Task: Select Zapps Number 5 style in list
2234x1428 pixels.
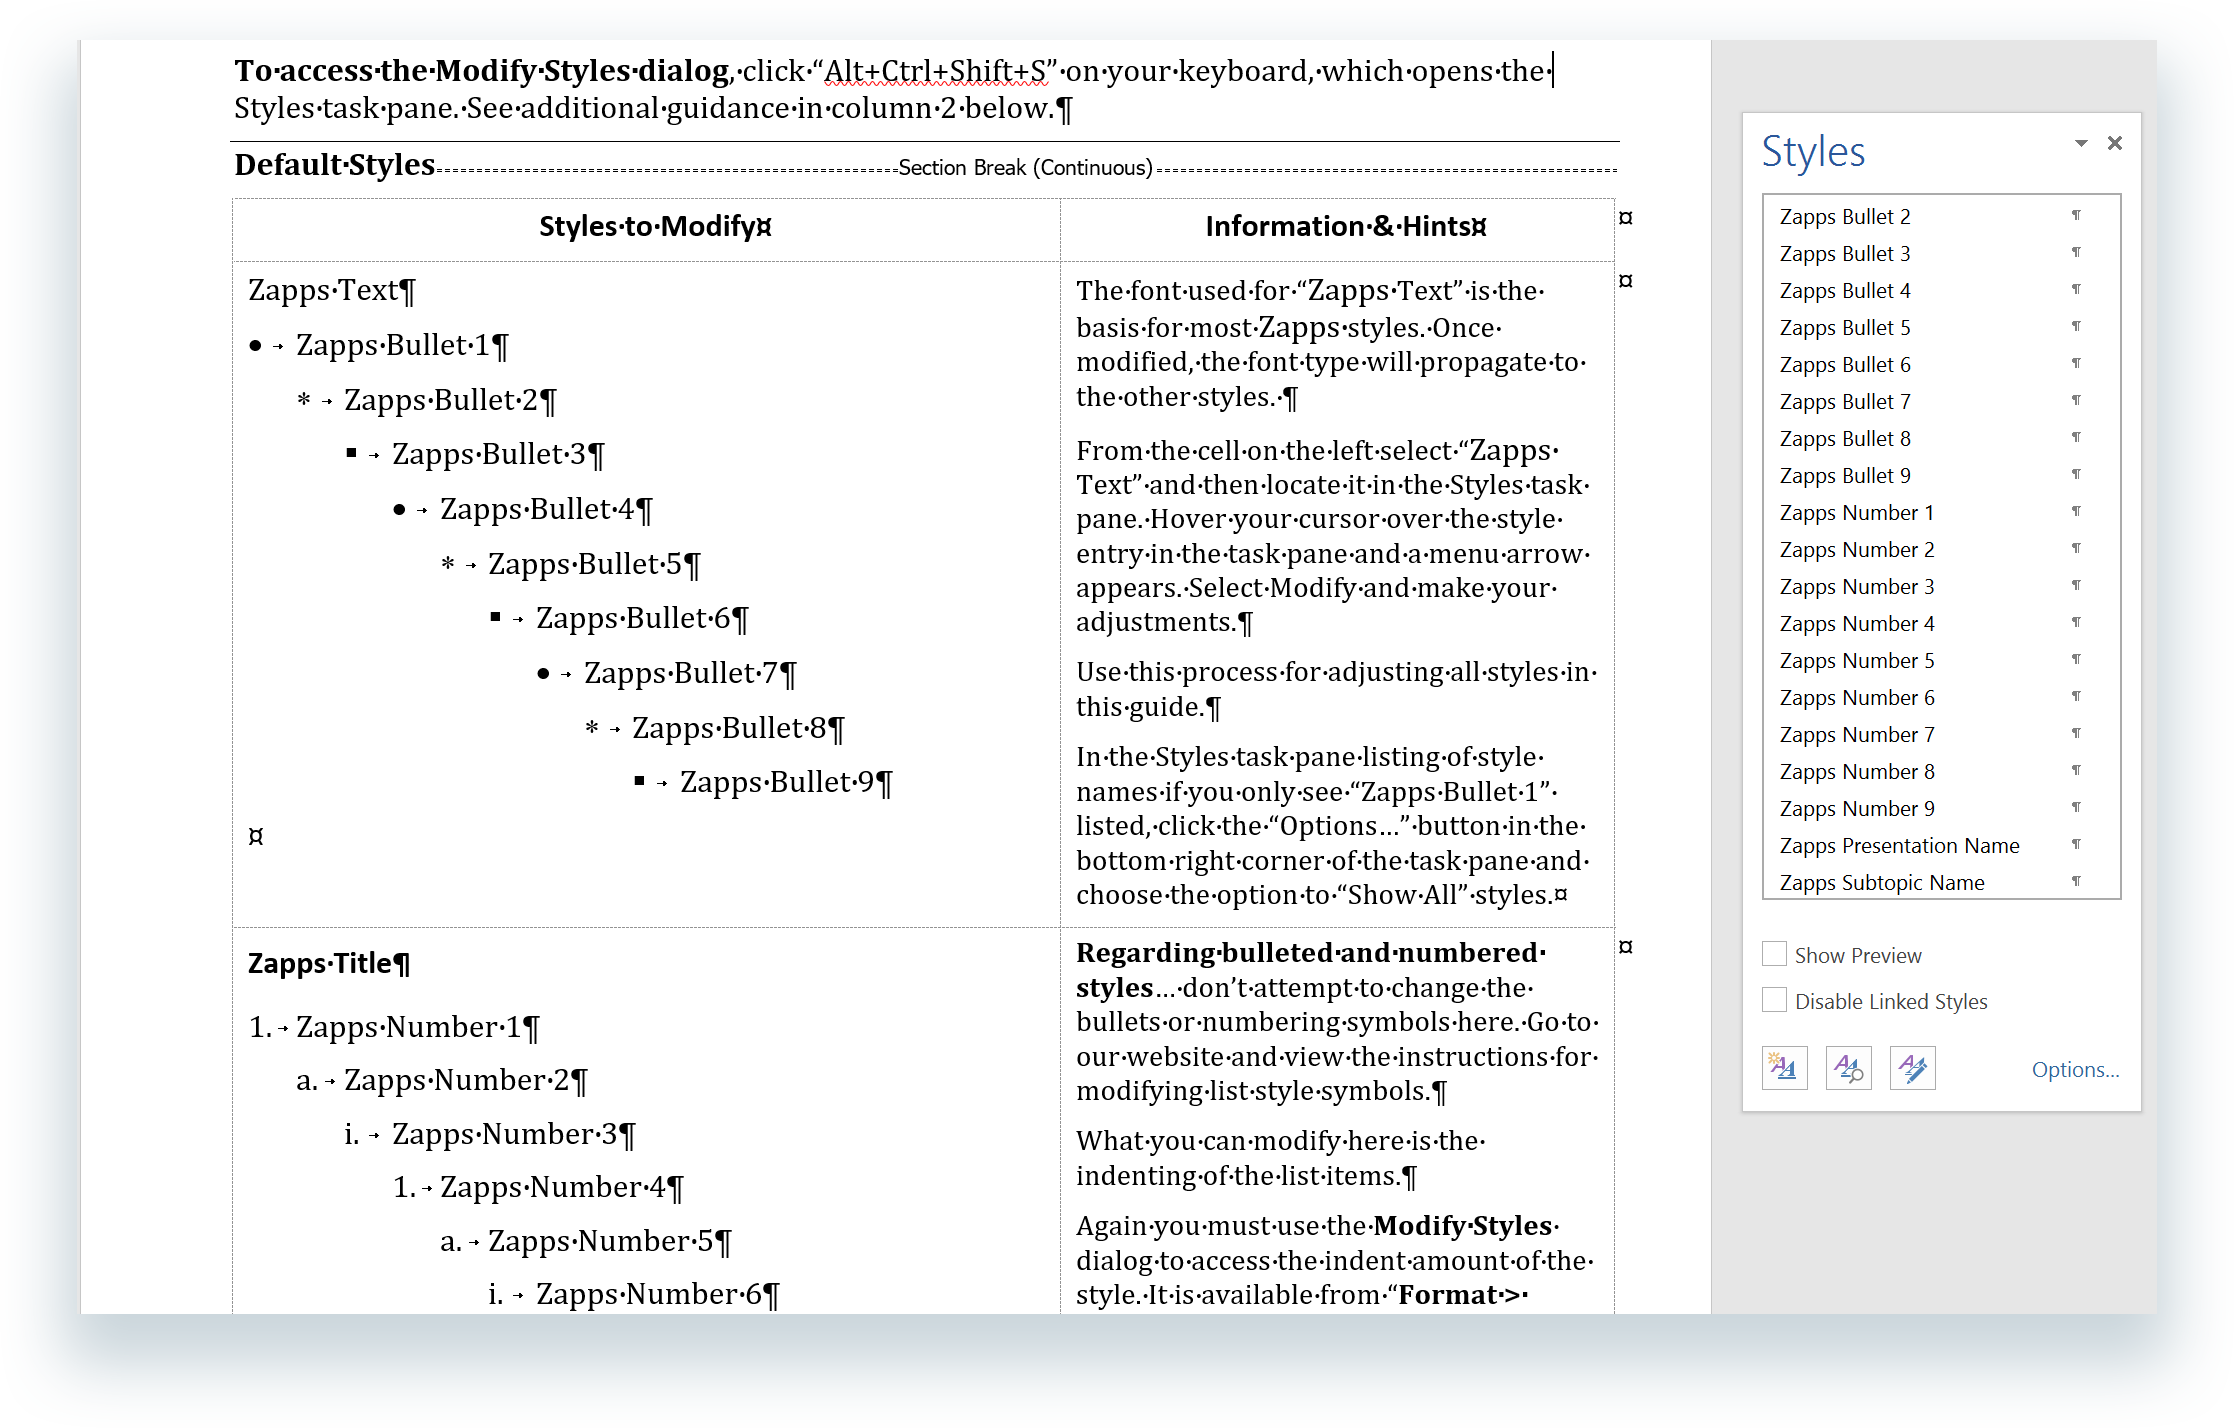Action: pos(1940,660)
